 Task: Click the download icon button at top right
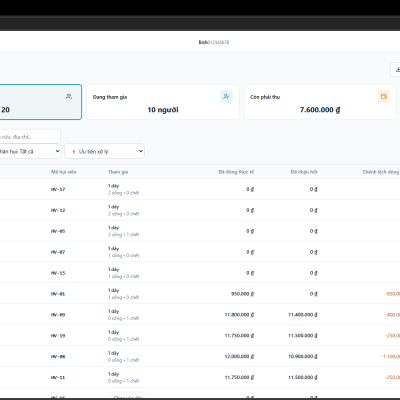pyautogui.click(x=396, y=70)
